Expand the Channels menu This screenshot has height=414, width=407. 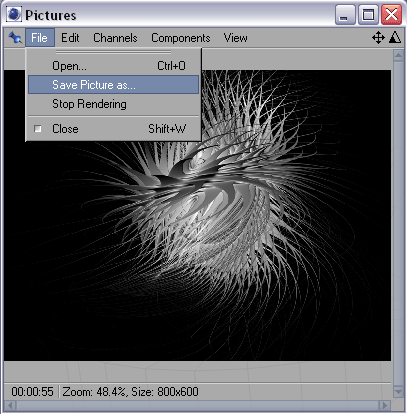(115, 38)
